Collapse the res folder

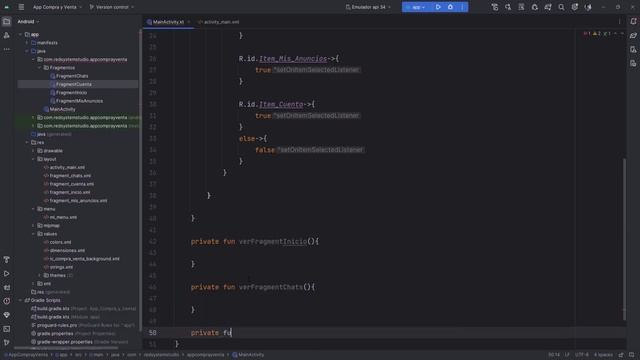point(27,142)
